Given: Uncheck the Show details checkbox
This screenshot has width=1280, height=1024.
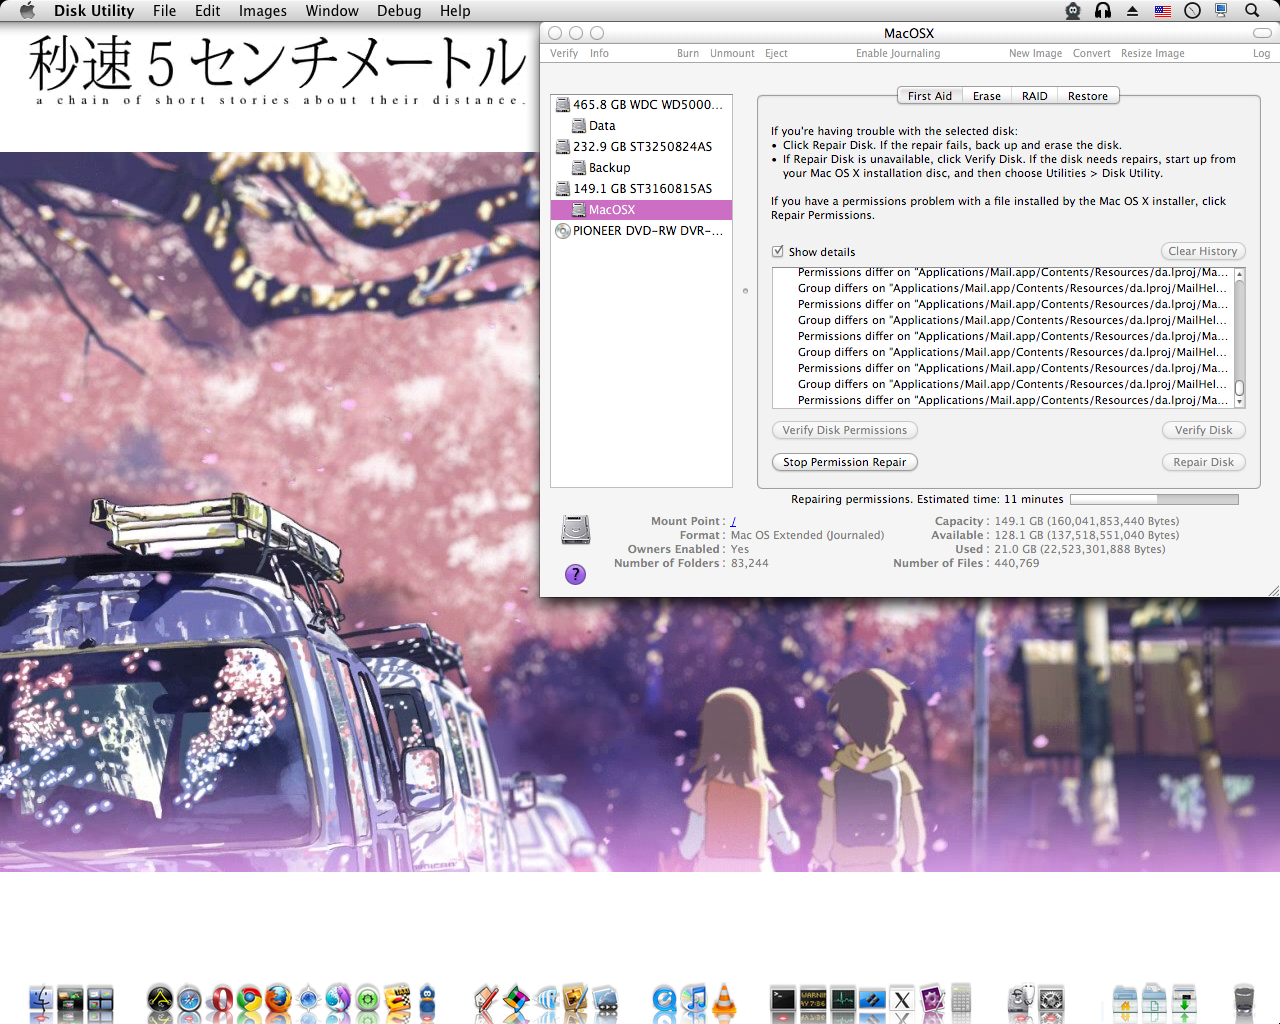Looking at the screenshot, I should tap(778, 251).
